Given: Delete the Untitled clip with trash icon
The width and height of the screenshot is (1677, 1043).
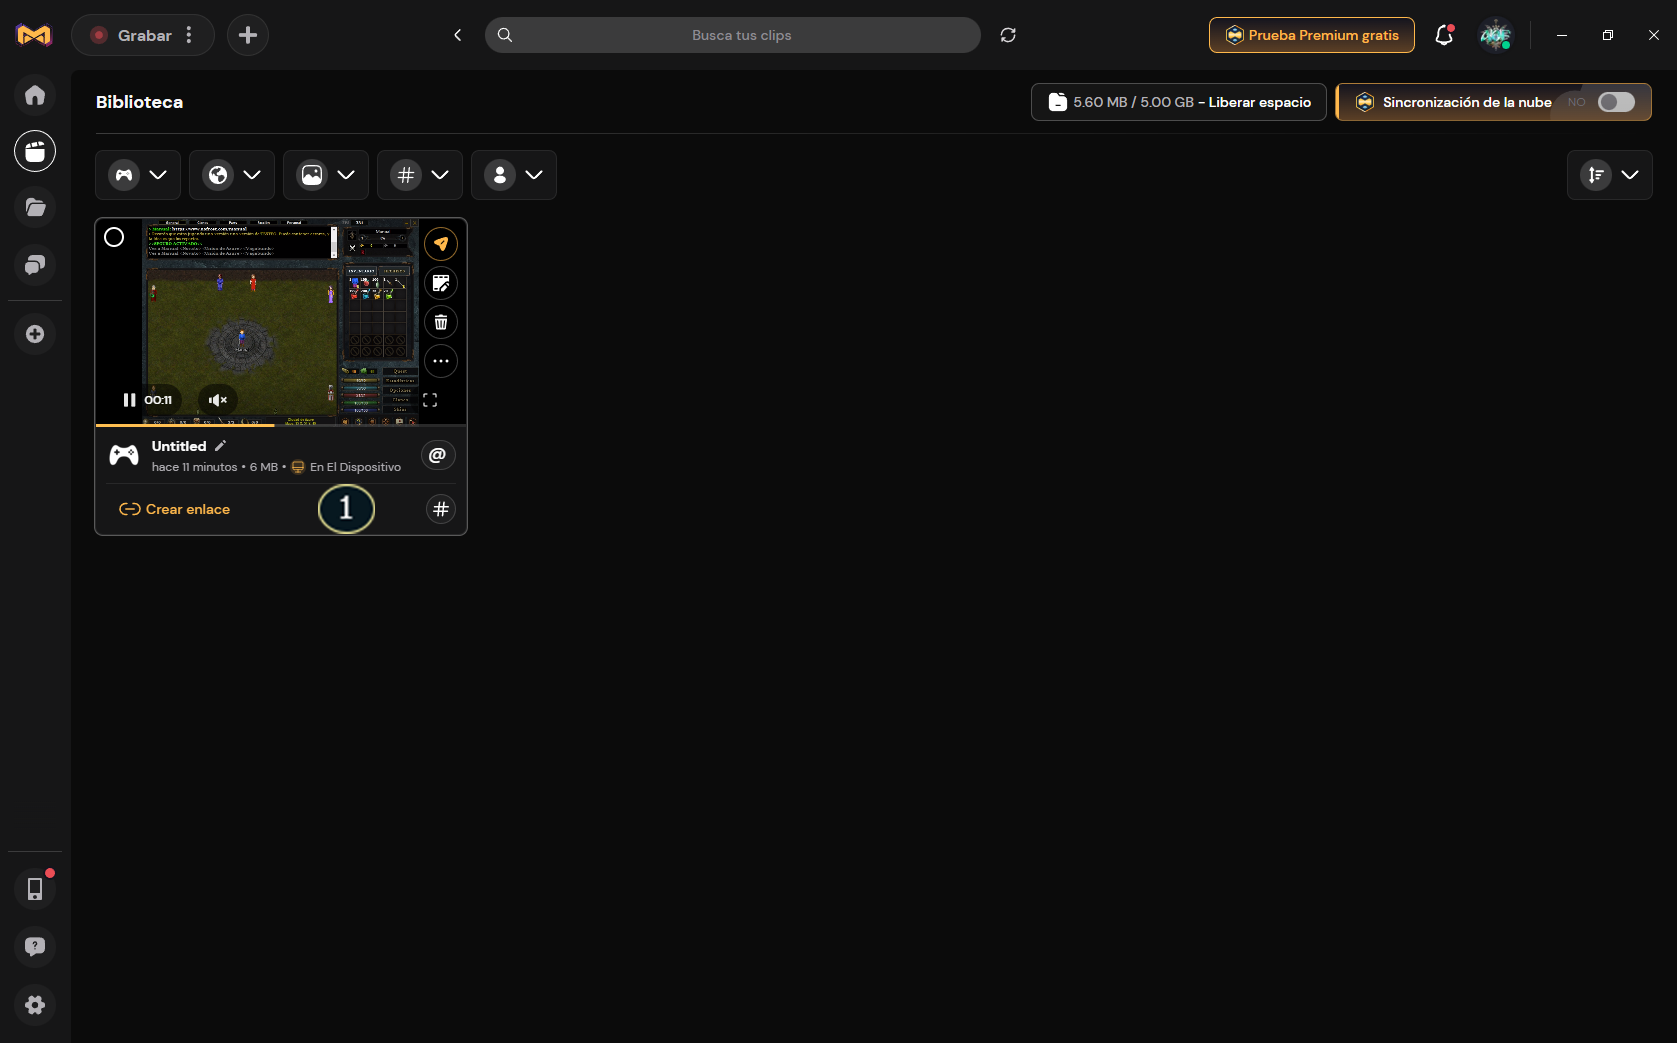Looking at the screenshot, I should (441, 322).
